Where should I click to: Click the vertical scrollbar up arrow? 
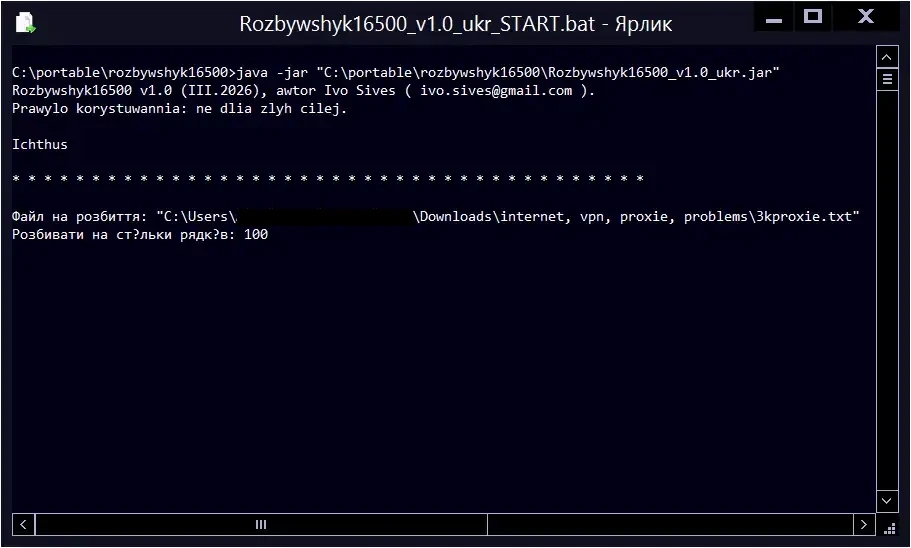886,56
